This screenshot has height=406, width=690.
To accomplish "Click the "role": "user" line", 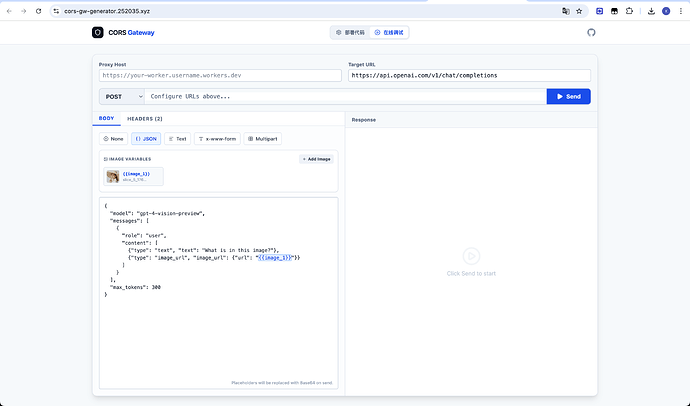I will click(144, 236).
